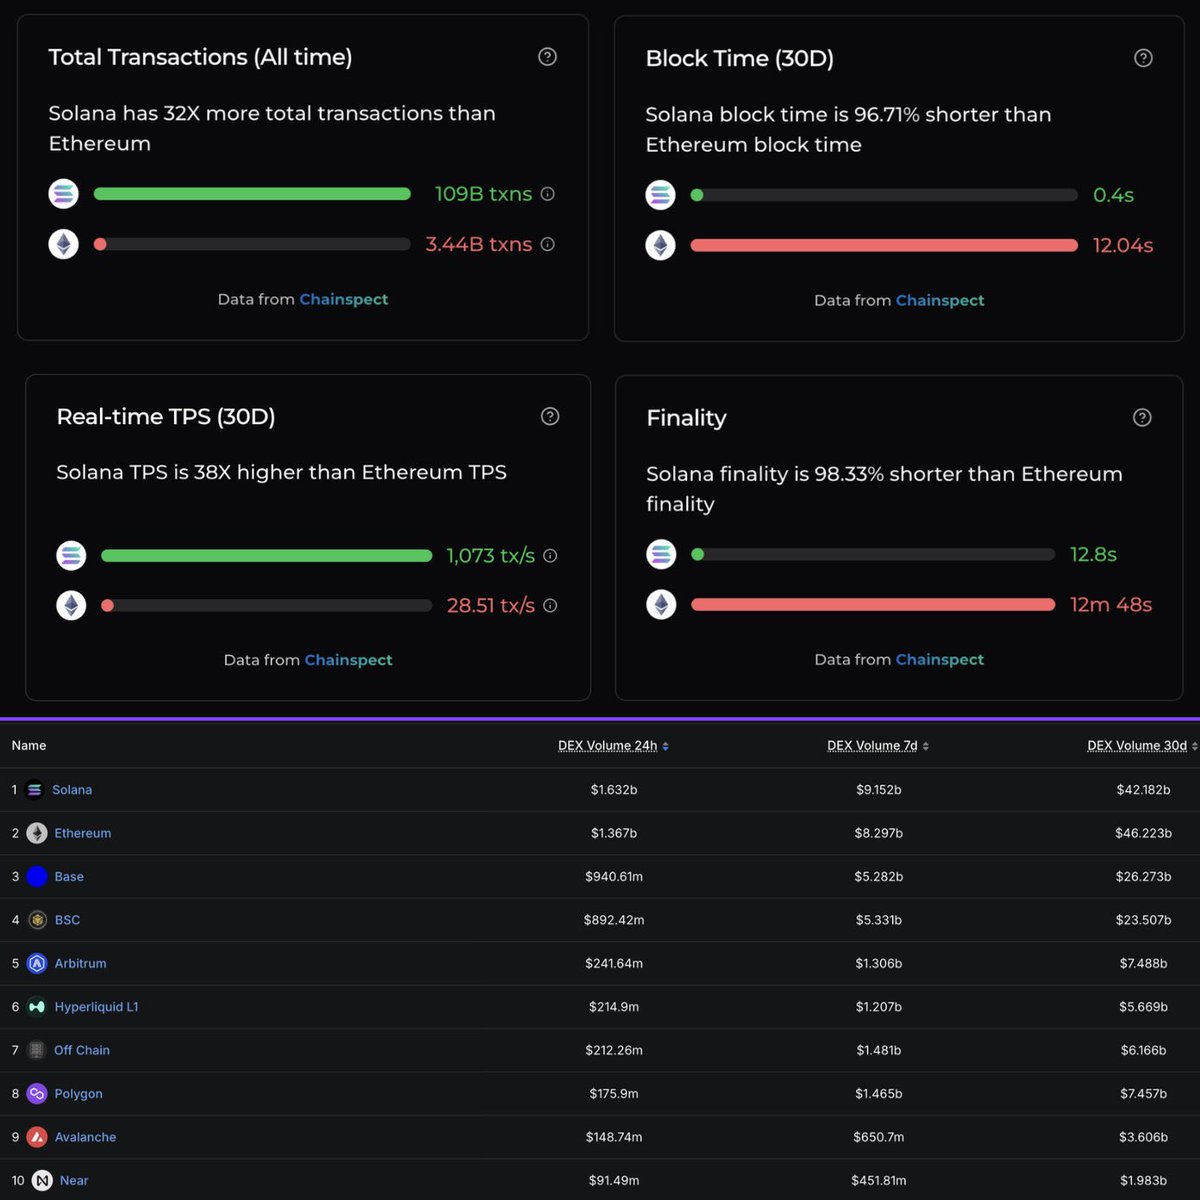Click Solana icon in the DEX table
This screenshot has width=1200, height=1200.
(35, 790)
